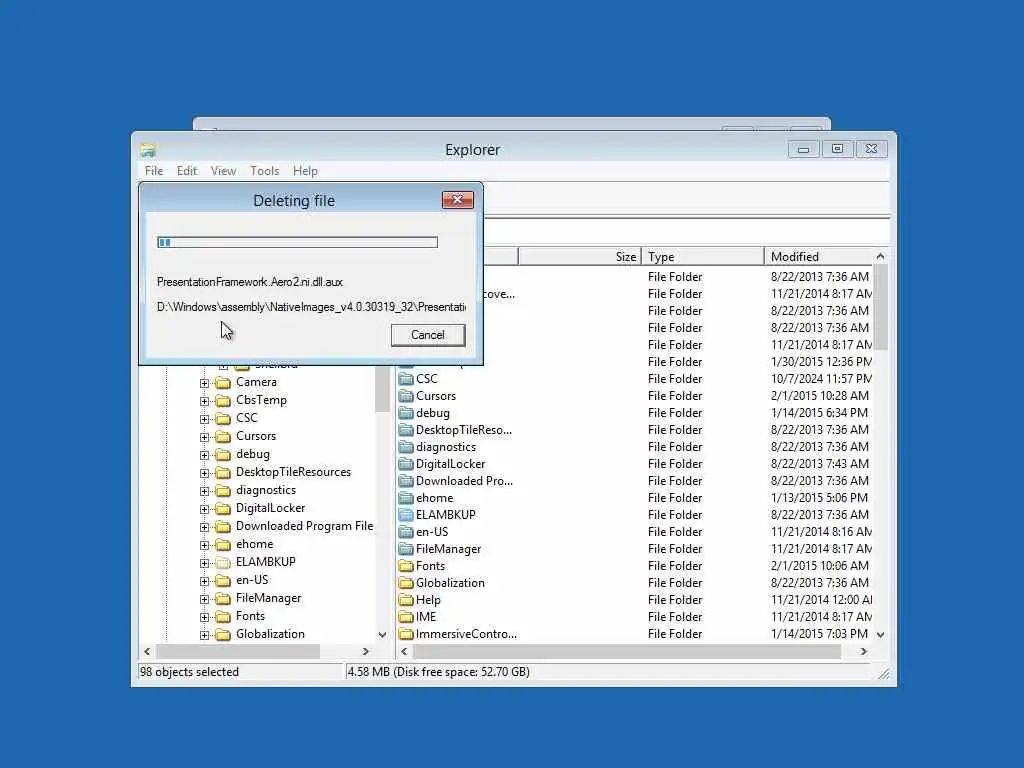Click tree pane scroll down arrow
This screenshot has height=768, width=1024.
tap(382, 635)
